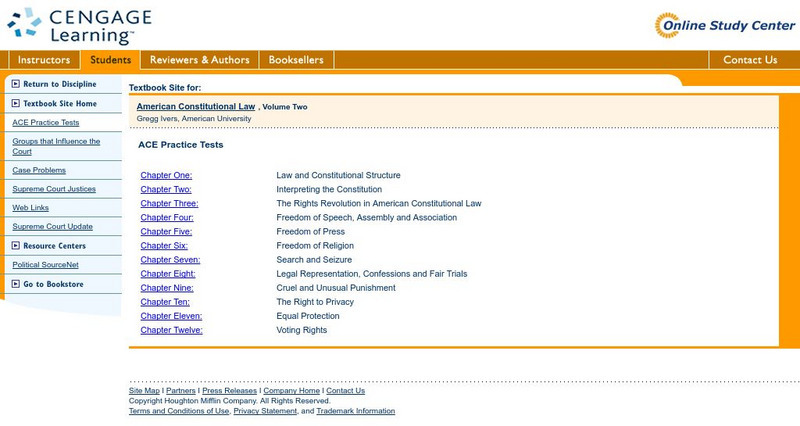Open ACE Practice Tests sidebar link
This screenshot has height=426, width=800.
[46, 122]
